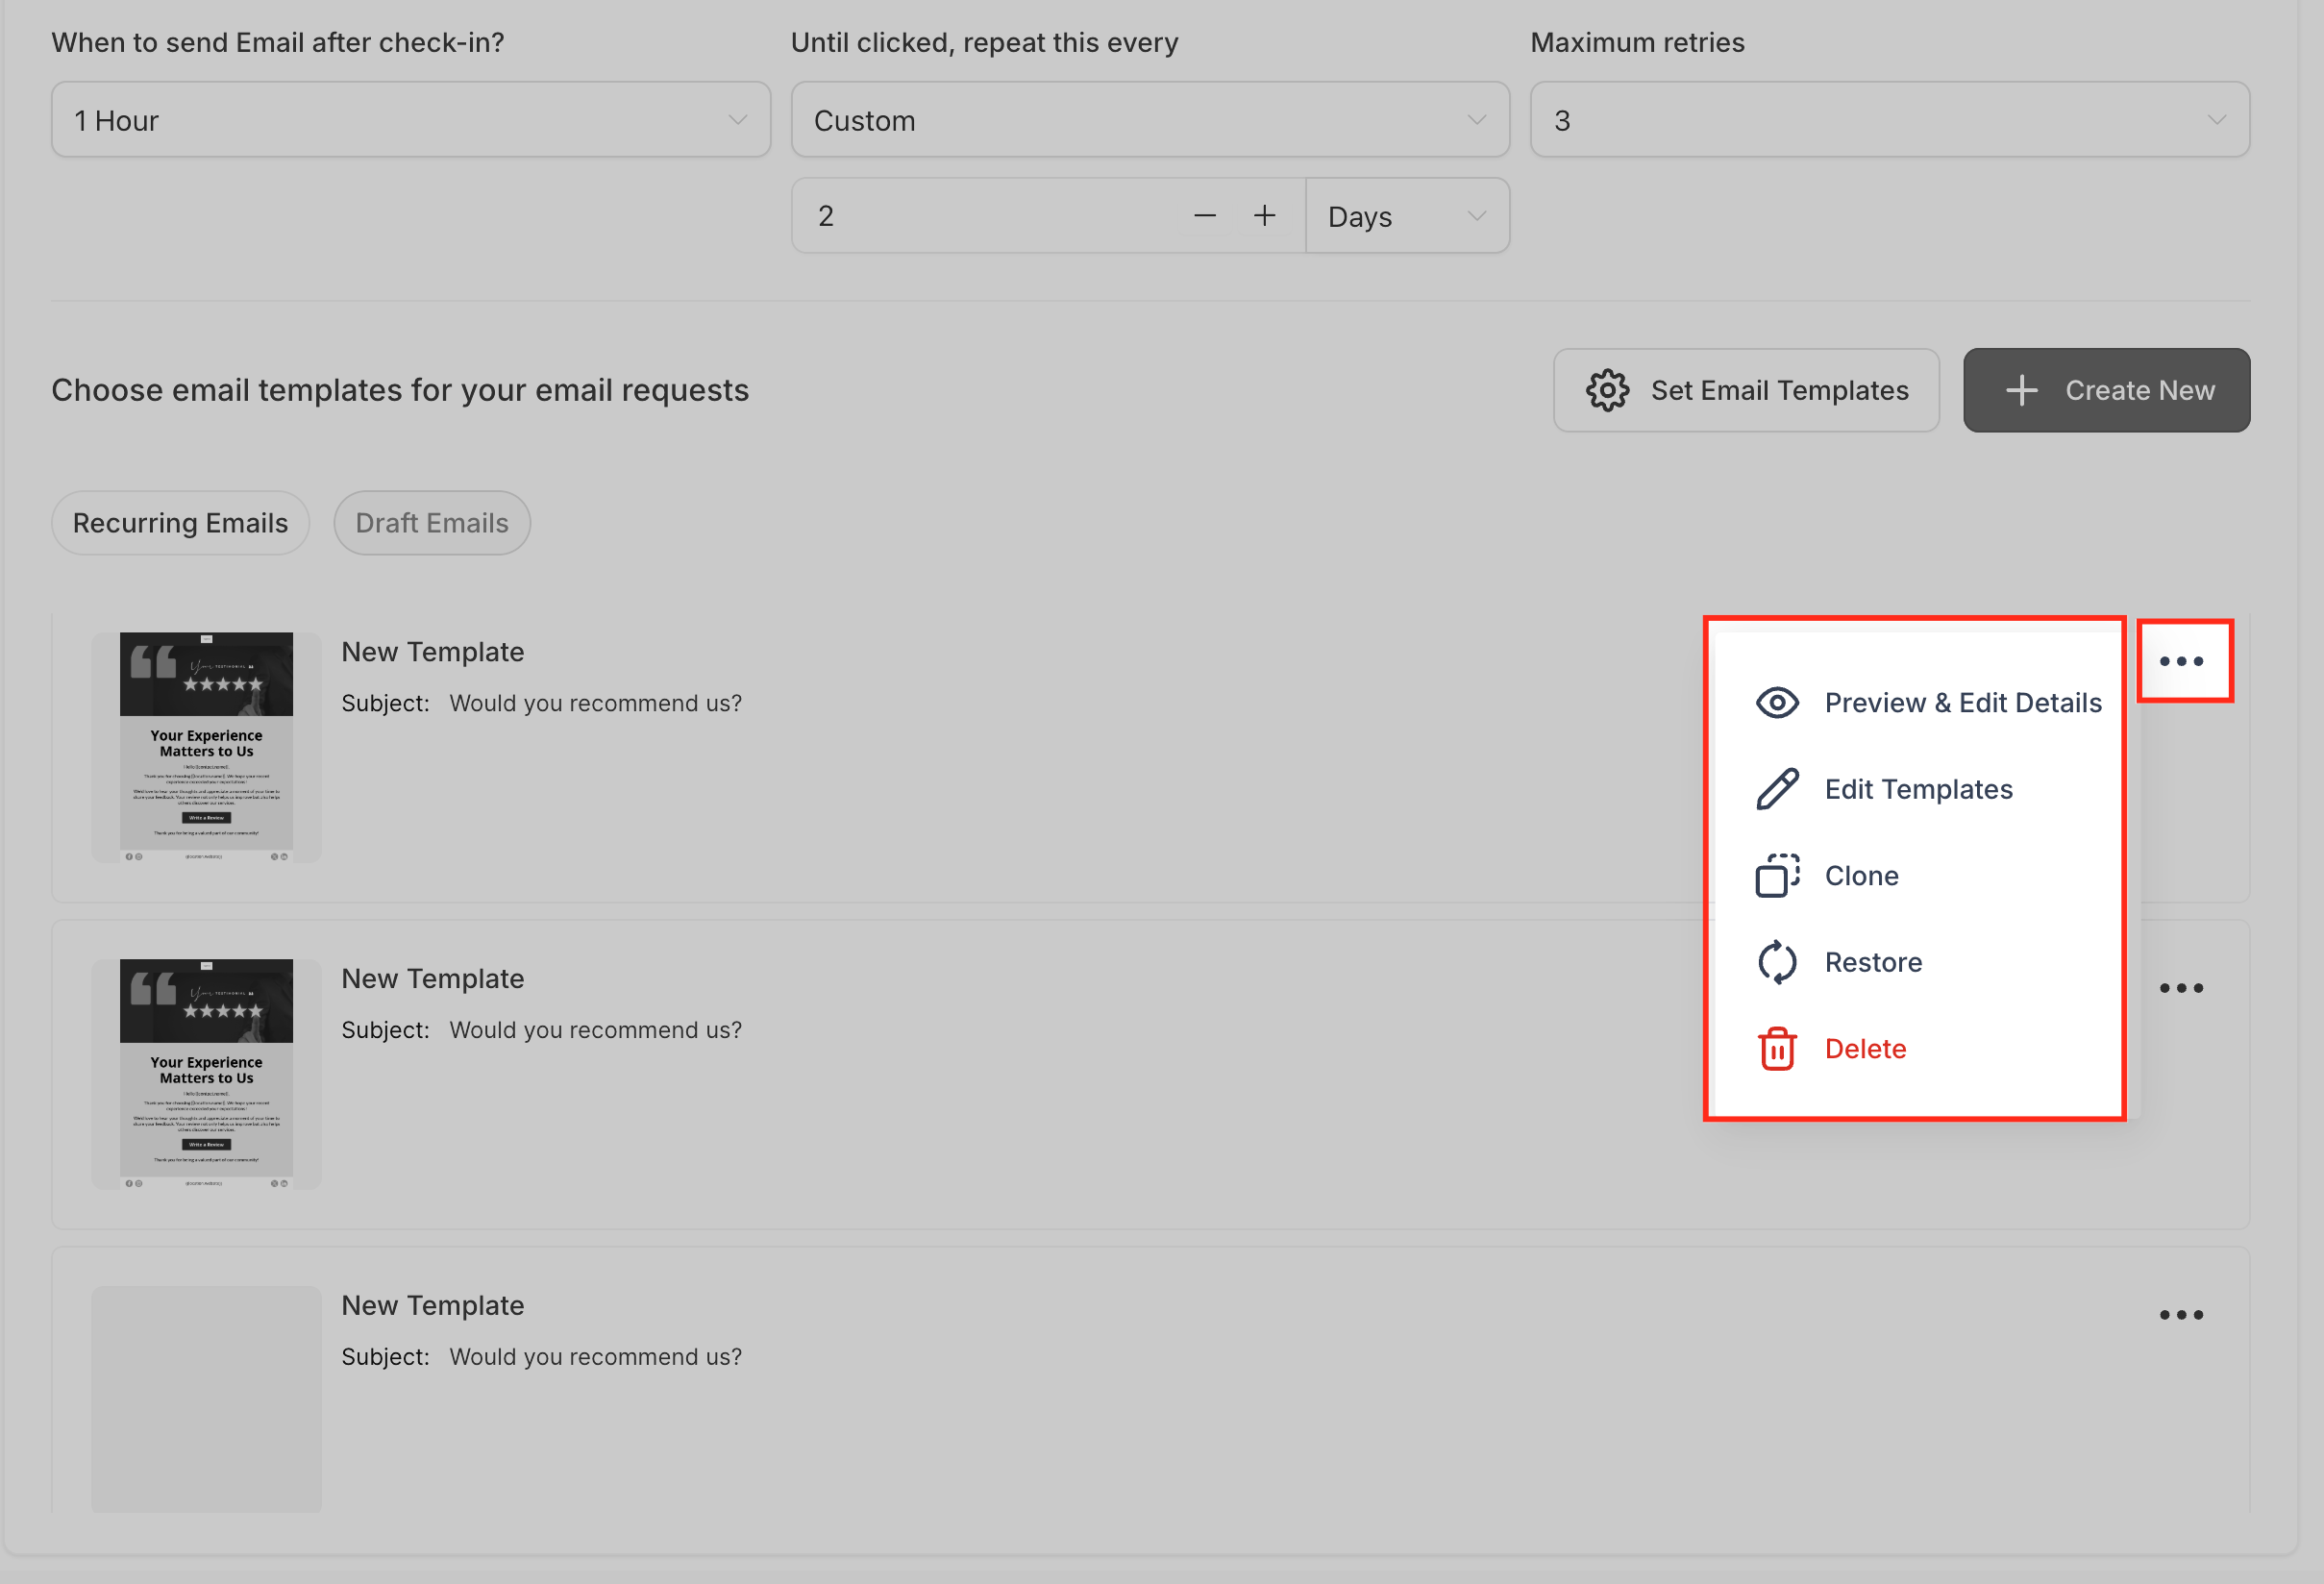Decrease the repeat interval with minus
Screen dimensions: 2324x1584
tap(1205, 216)
